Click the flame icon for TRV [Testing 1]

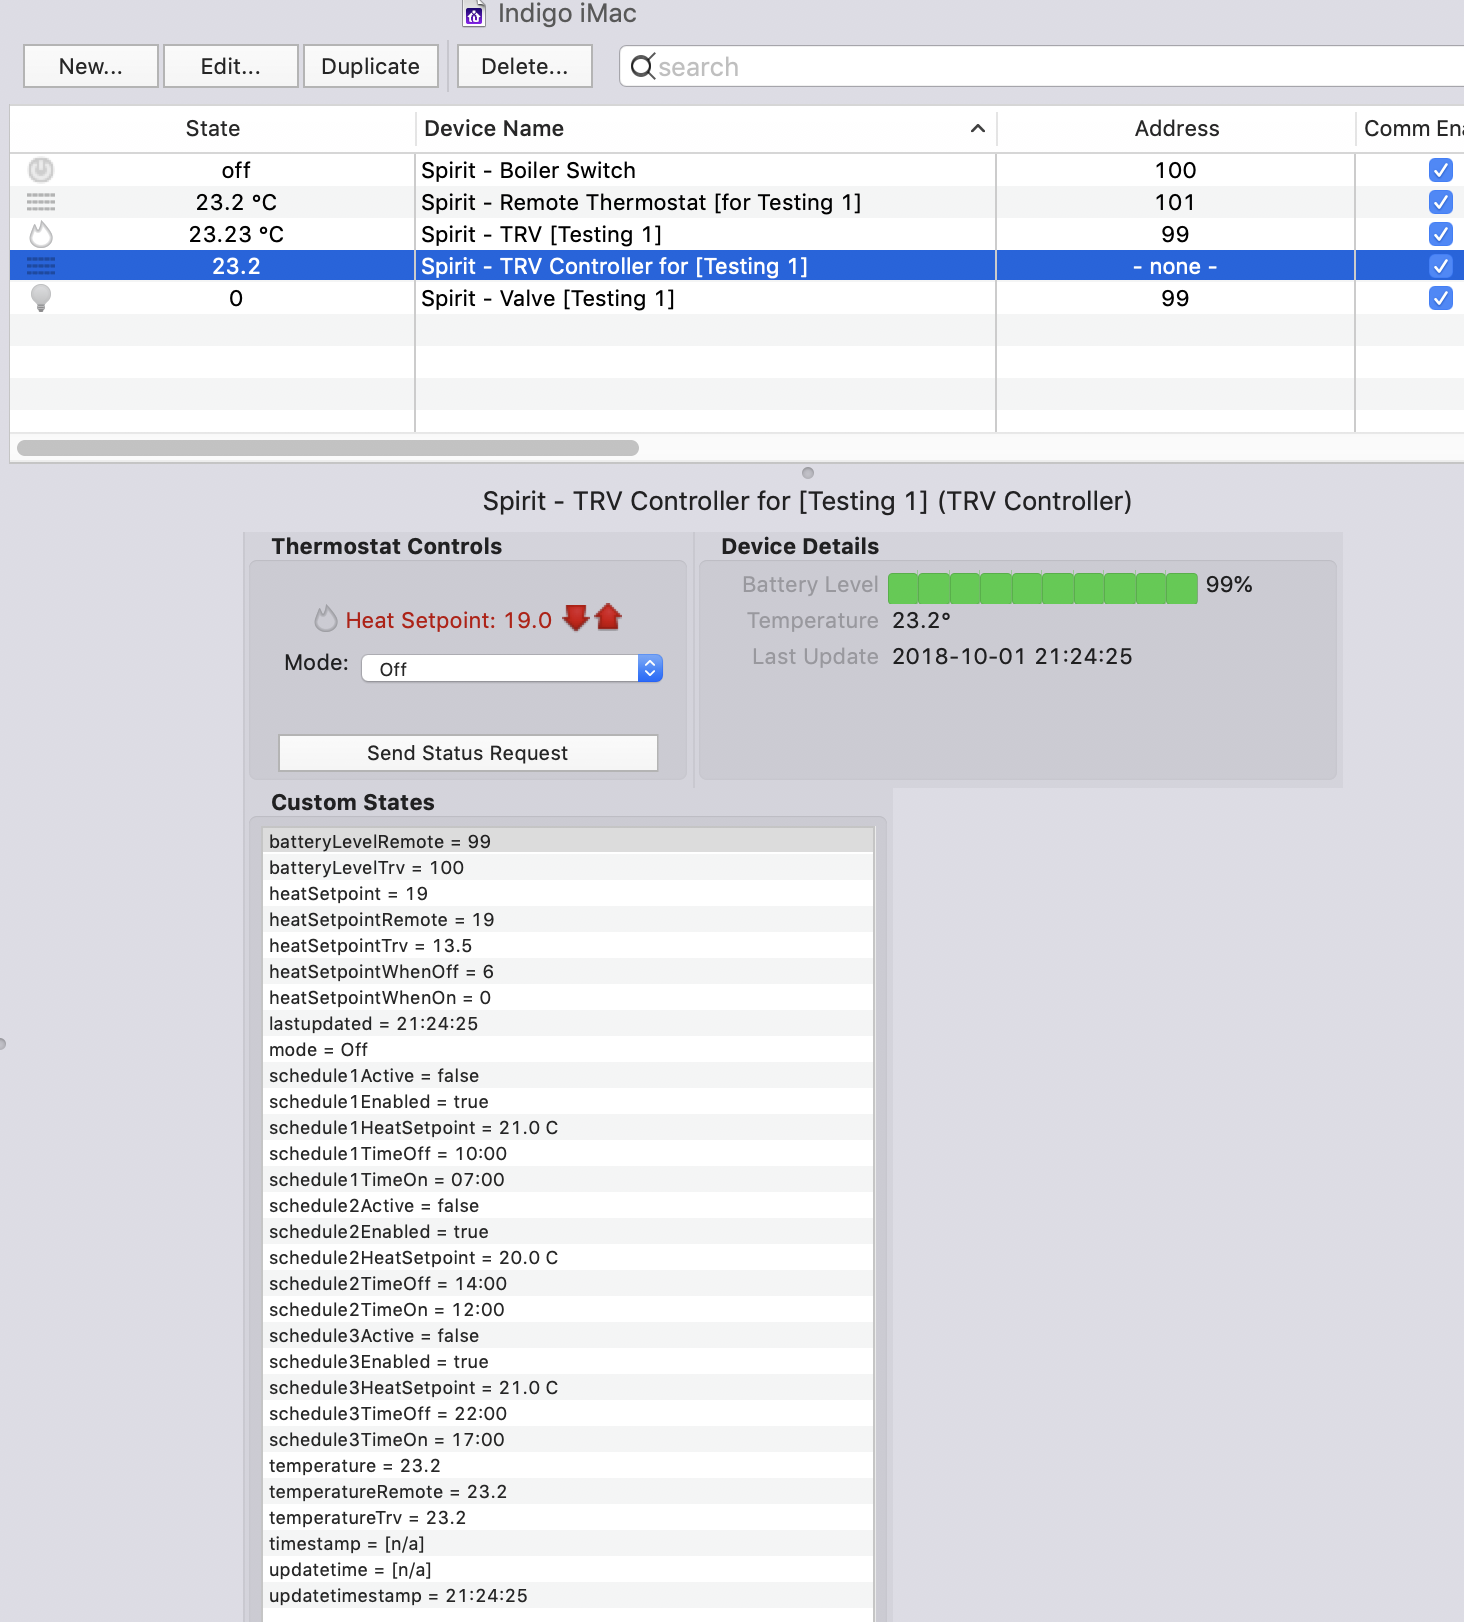click(x=41, y=234)
